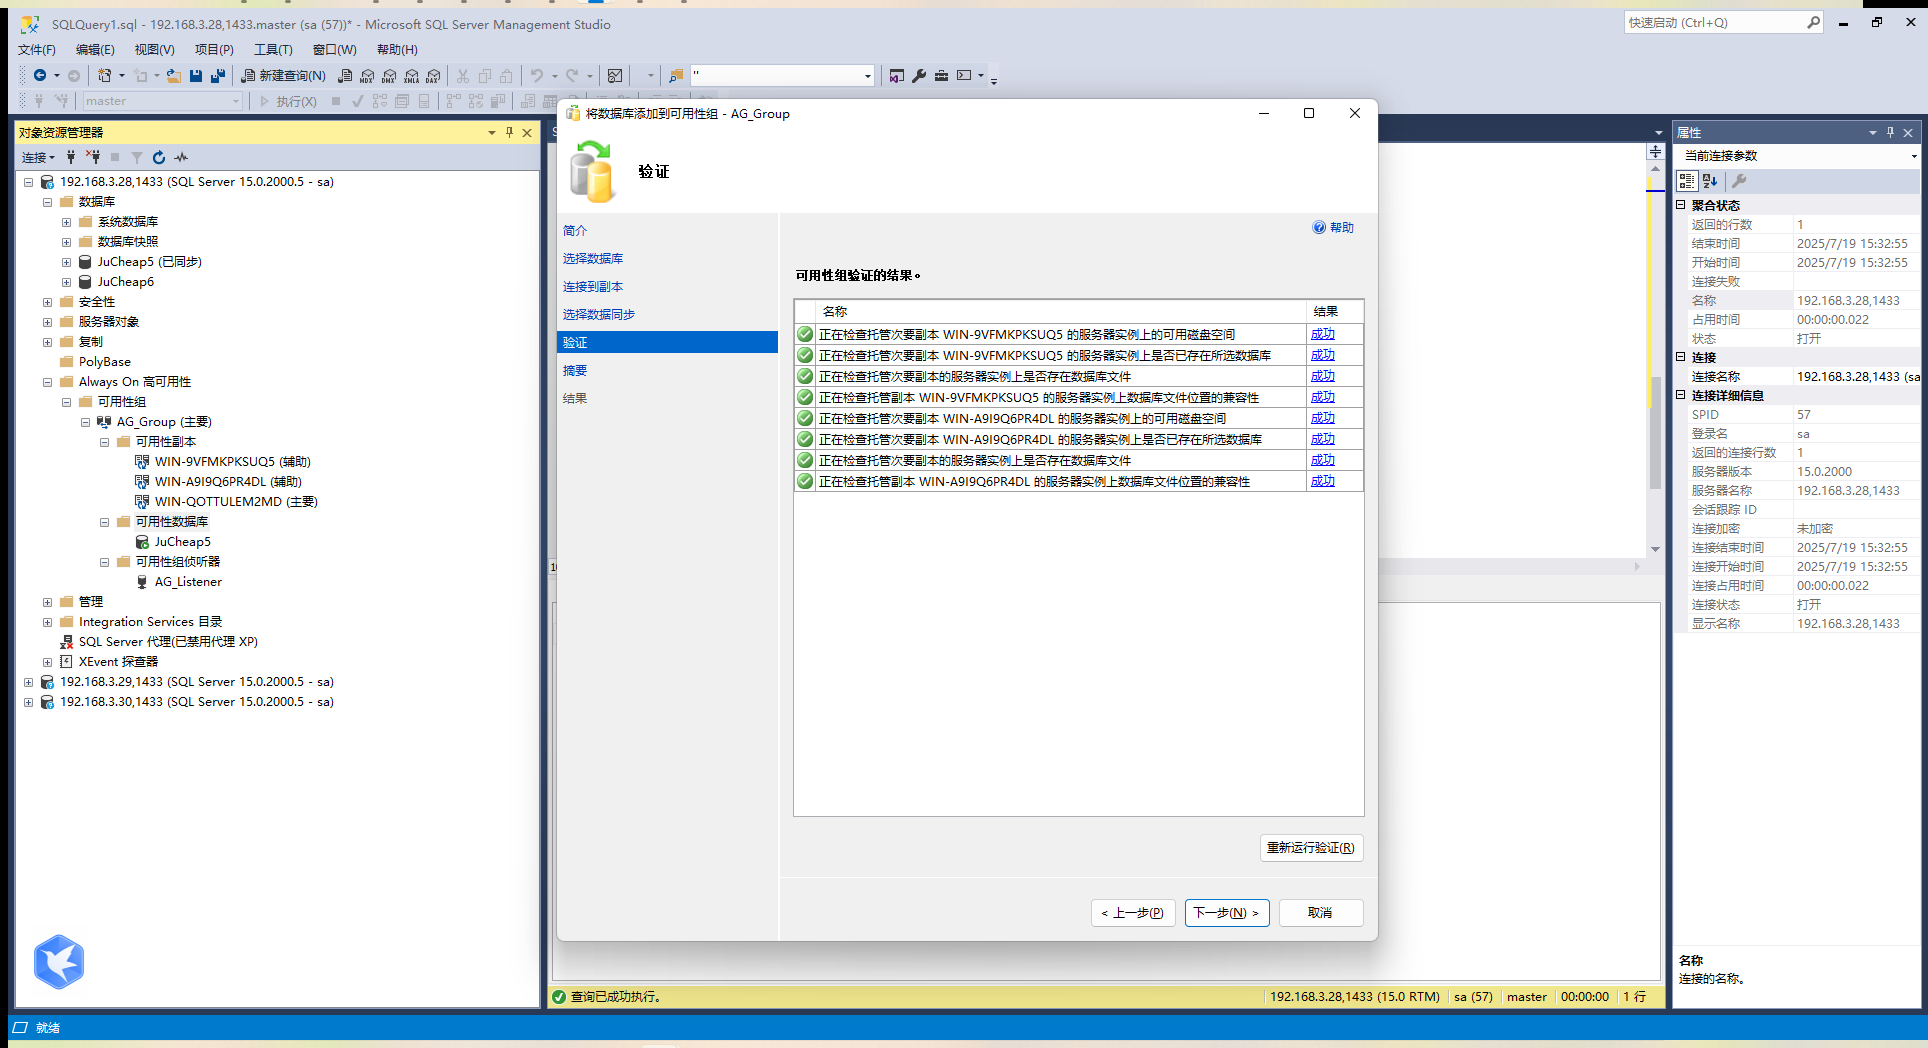This screenshot has height=1048, width=1928.
Task: Click the Open File folder icon
Action: (174, 75)
